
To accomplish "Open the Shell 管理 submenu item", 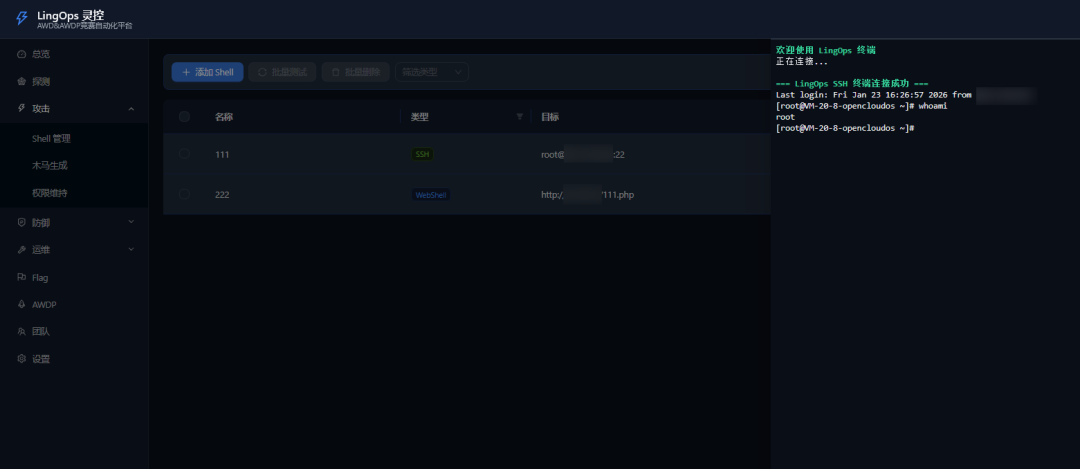I will pyautogui.click(x=51, y=139).
